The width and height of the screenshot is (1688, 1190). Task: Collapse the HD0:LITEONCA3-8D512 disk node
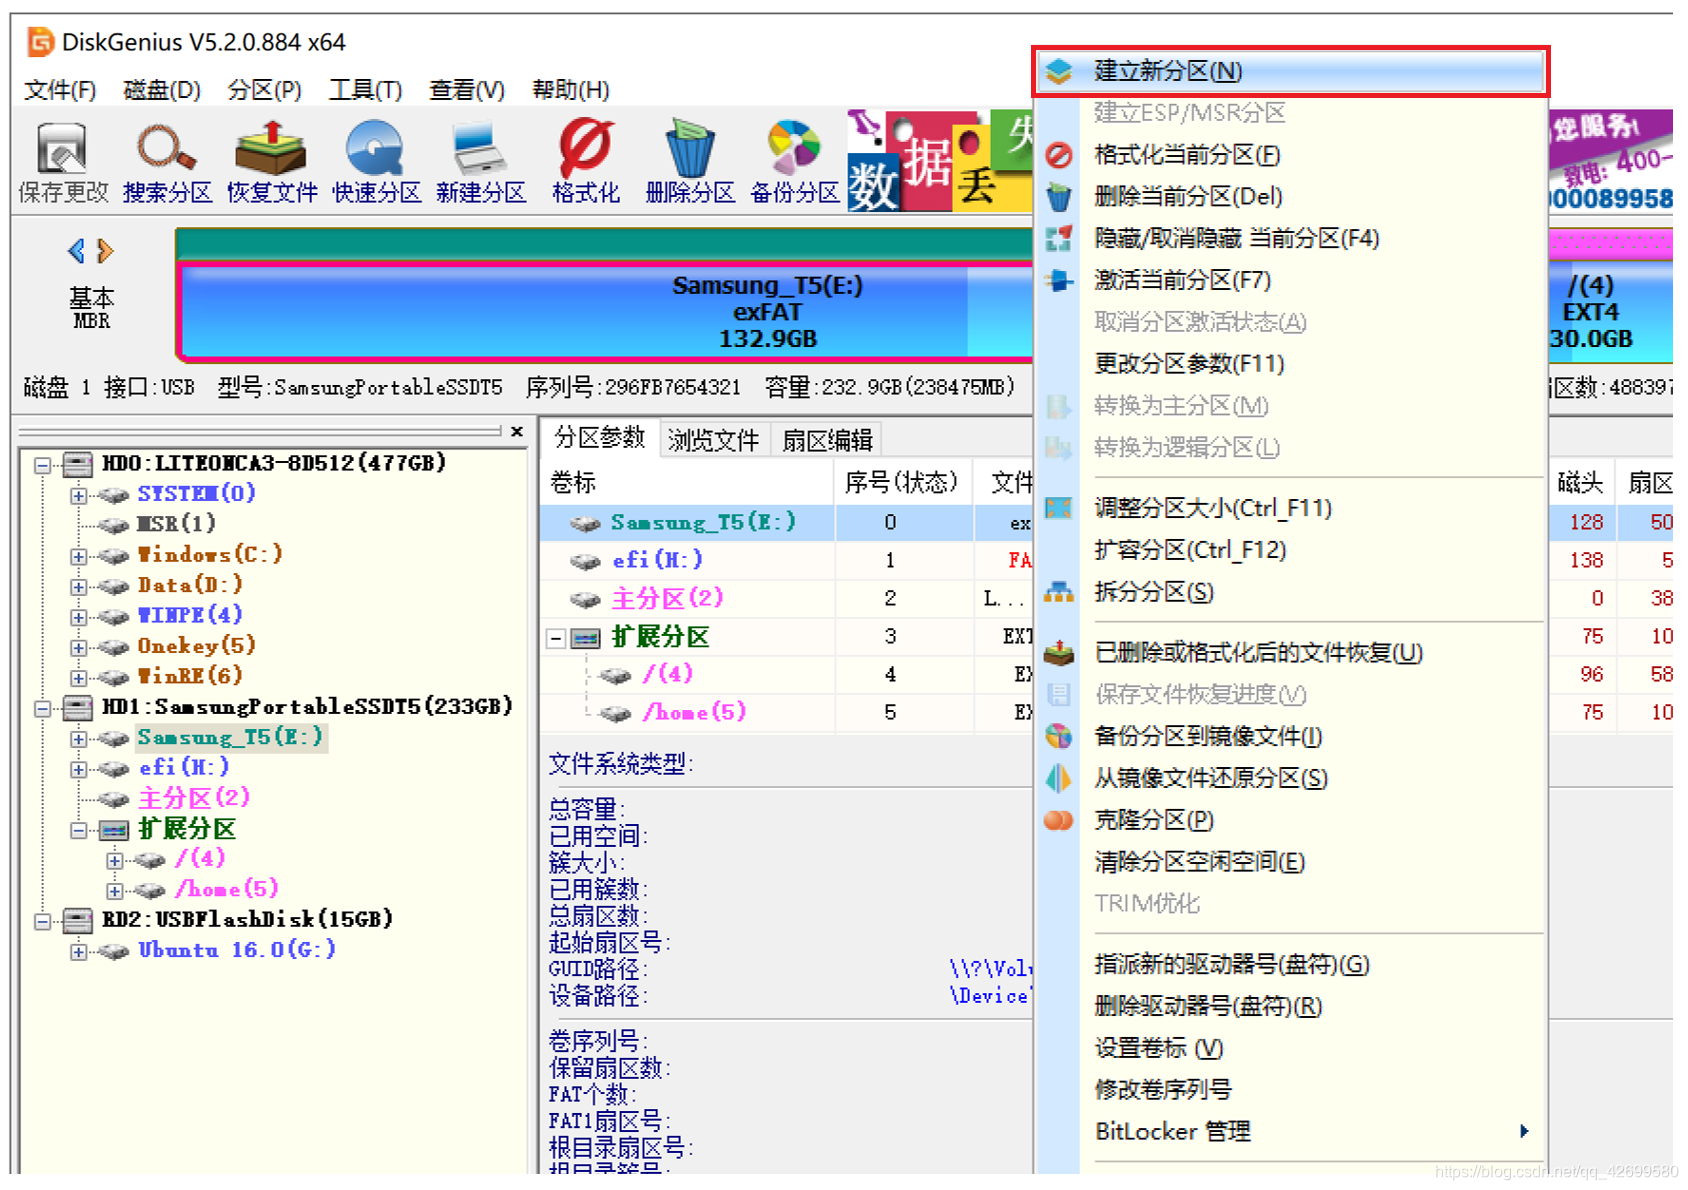click(42, 465)
